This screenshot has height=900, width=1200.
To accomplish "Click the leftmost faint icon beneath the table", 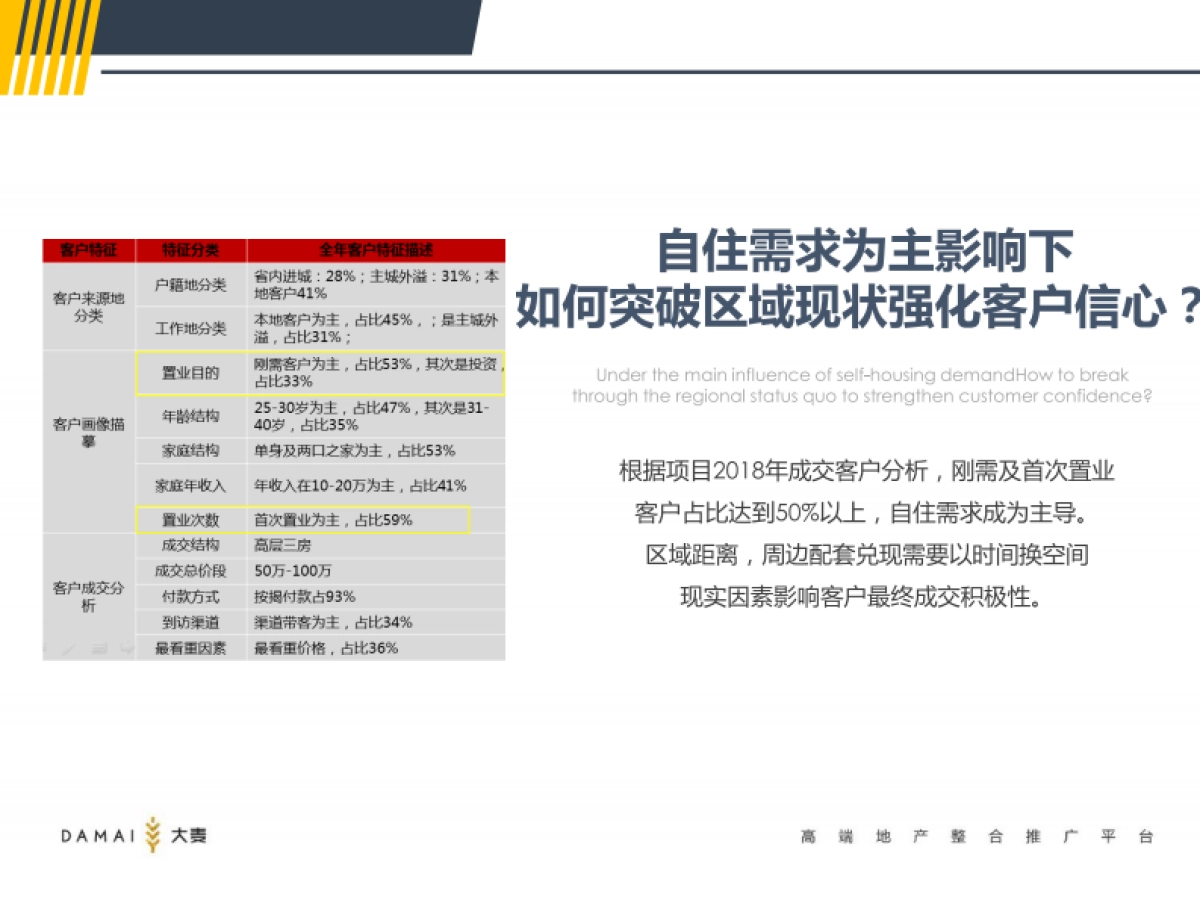I will tap(42, 648).
